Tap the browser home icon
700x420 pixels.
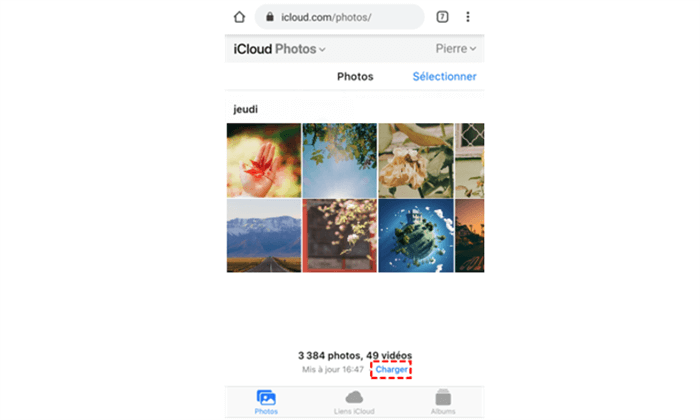pos(239,17)
